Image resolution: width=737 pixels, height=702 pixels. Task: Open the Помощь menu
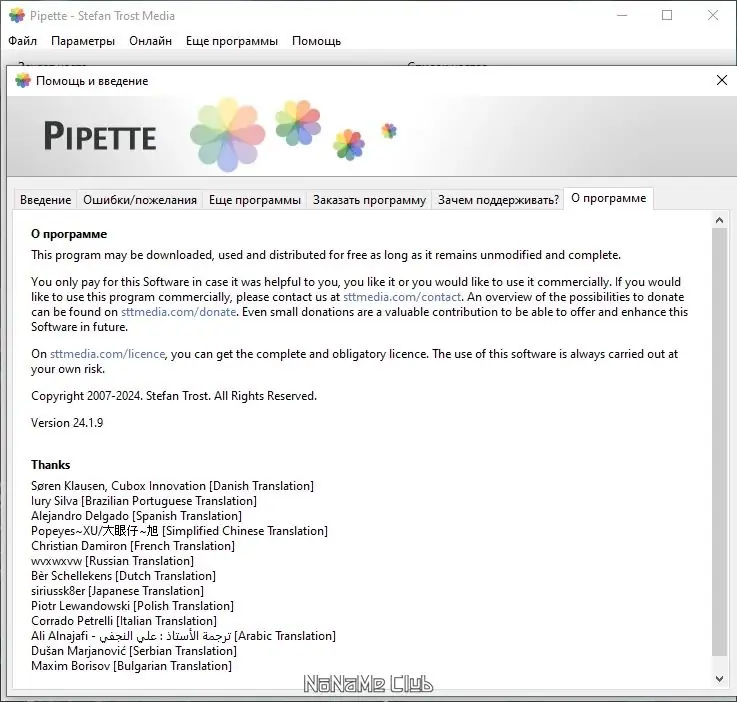[316, 41]
